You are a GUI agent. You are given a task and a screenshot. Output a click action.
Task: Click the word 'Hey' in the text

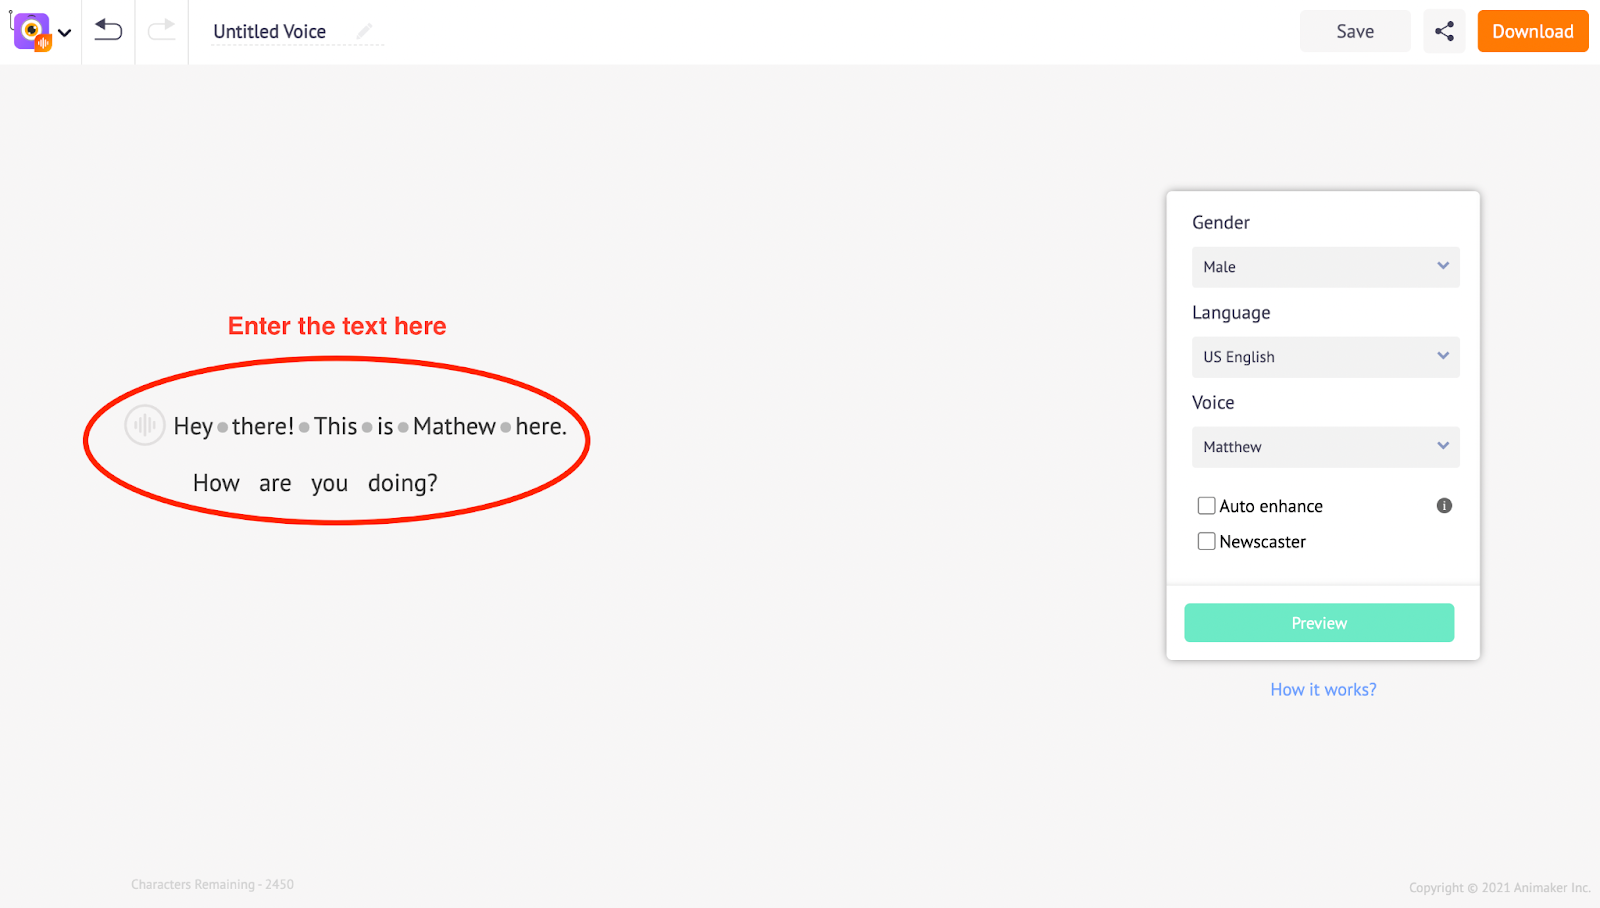pos(193,427)
